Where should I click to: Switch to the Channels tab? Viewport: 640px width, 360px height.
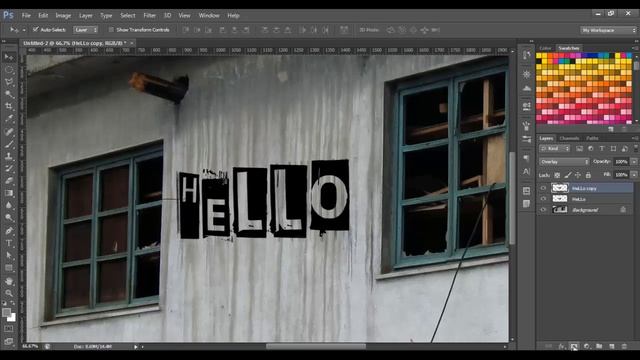point(569,138)
